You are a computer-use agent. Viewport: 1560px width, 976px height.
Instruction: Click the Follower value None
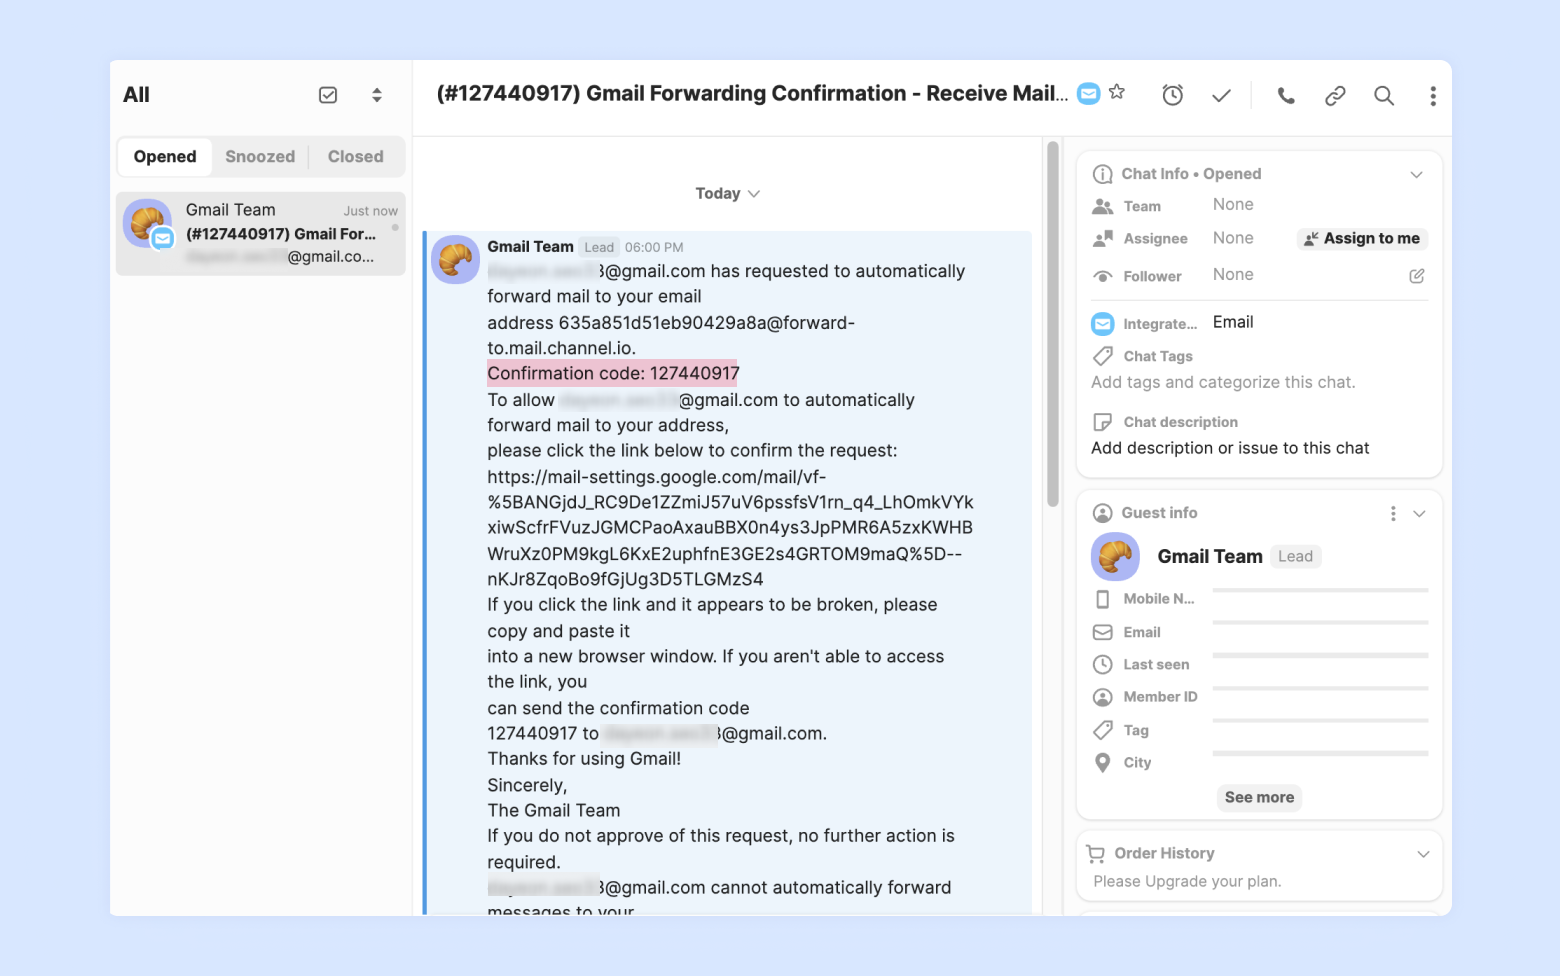pos(1233,274)
